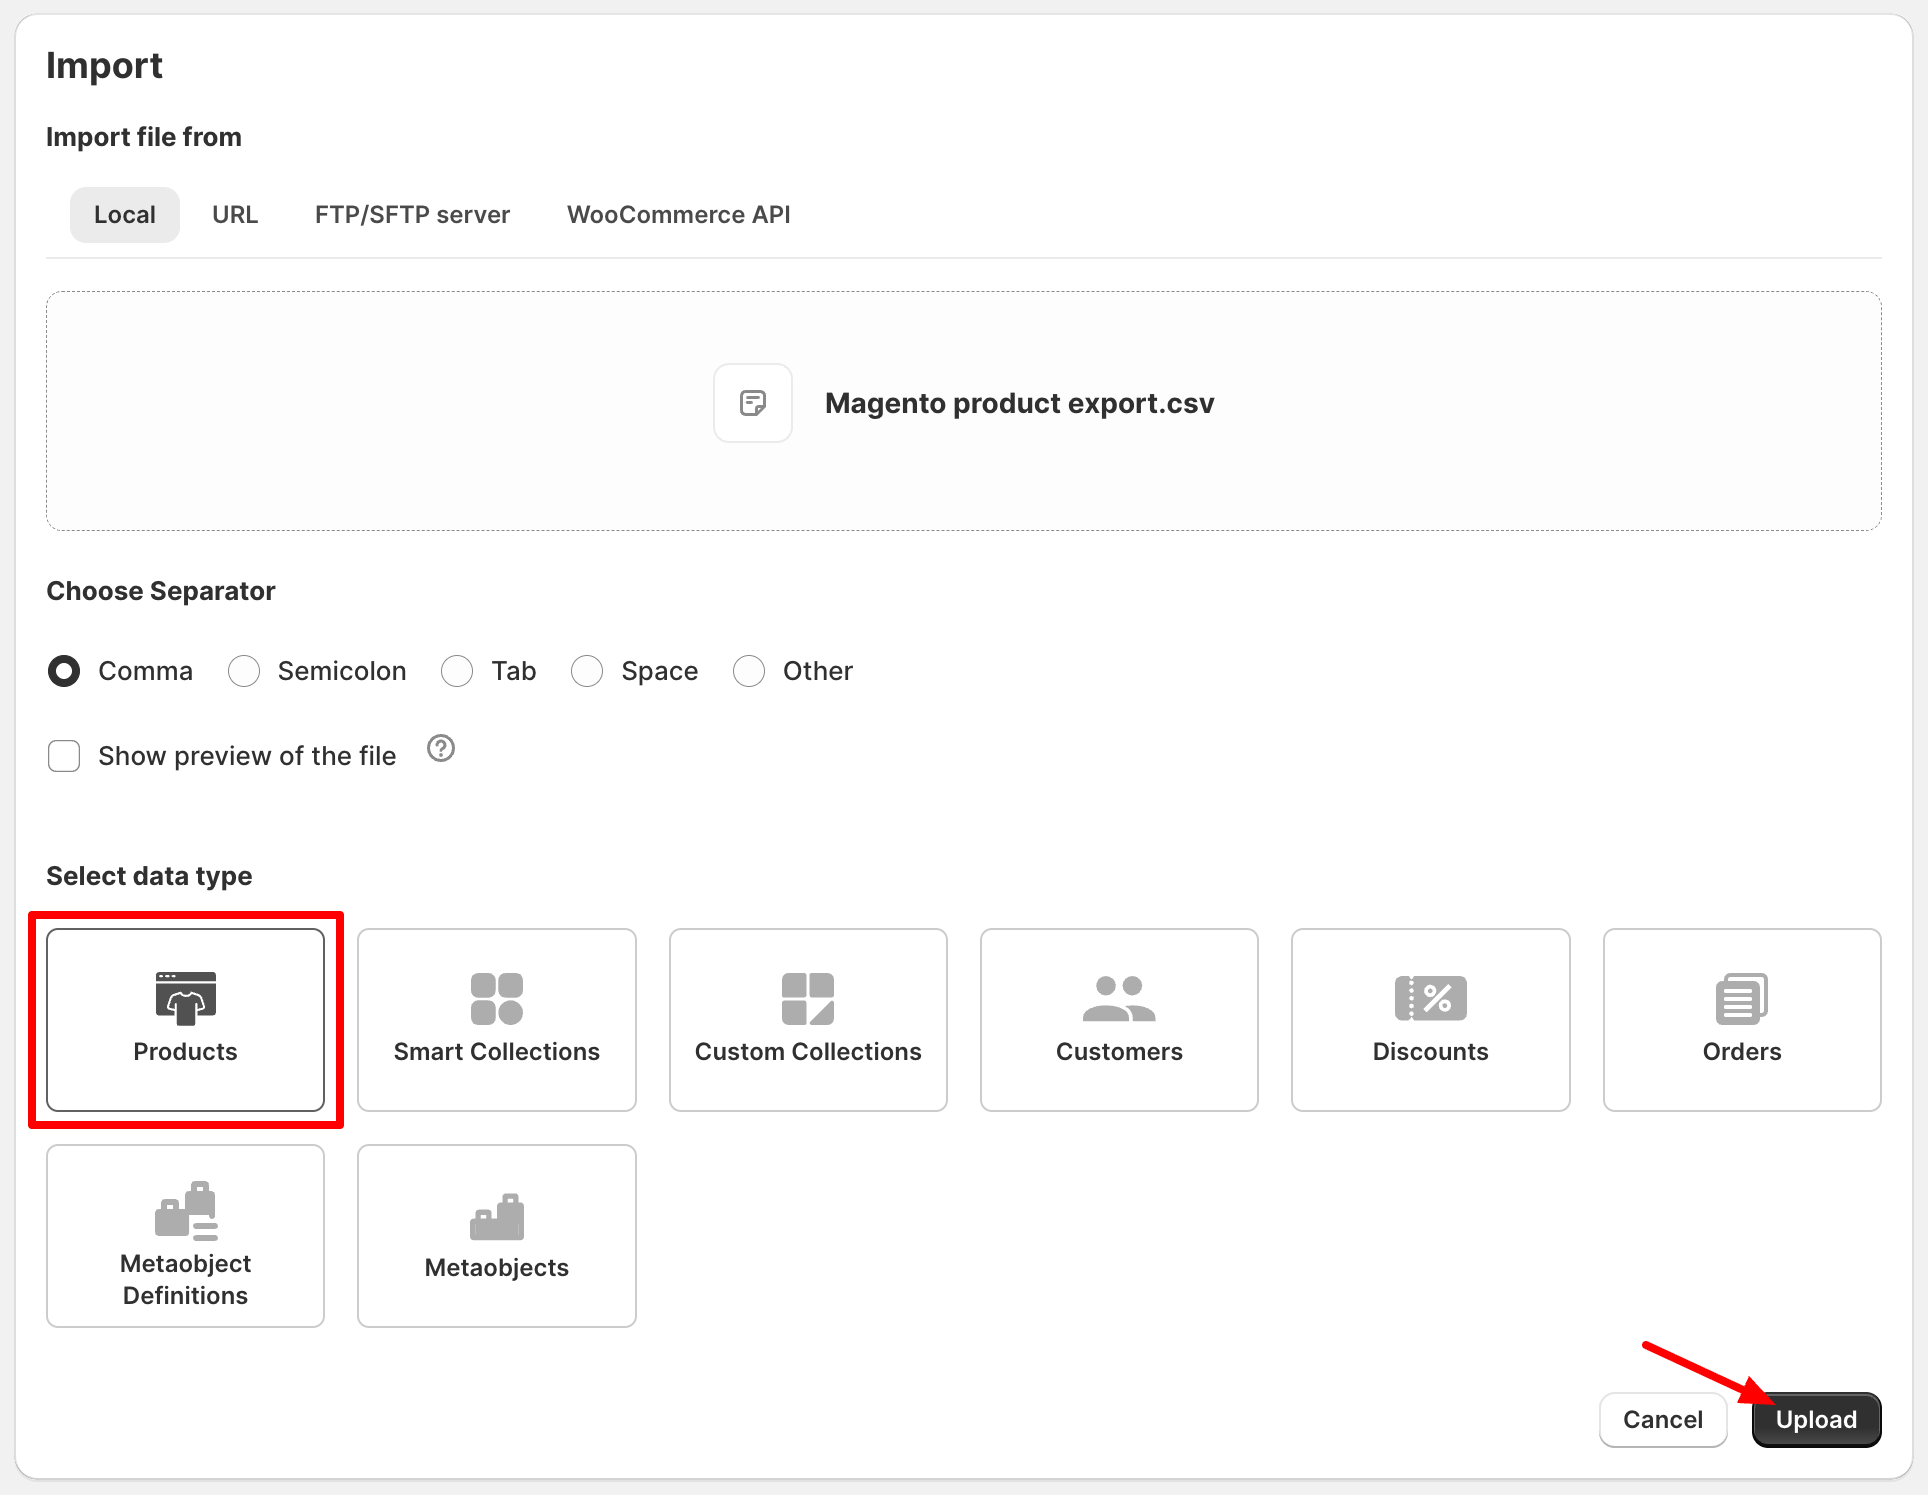Switch to FTP/SFTP server import
The height and width of the screenshot is (1495, 1928).
pyautogui.click(x=412, y=214)
